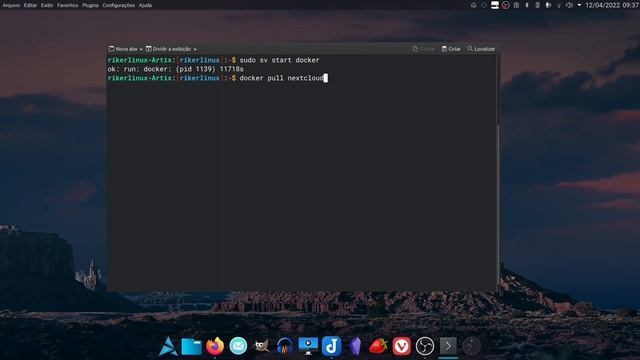The height and width of the screenshot is (360, 640).
Task: Click the microphone tray icon
Action: (x=548, y=5)
